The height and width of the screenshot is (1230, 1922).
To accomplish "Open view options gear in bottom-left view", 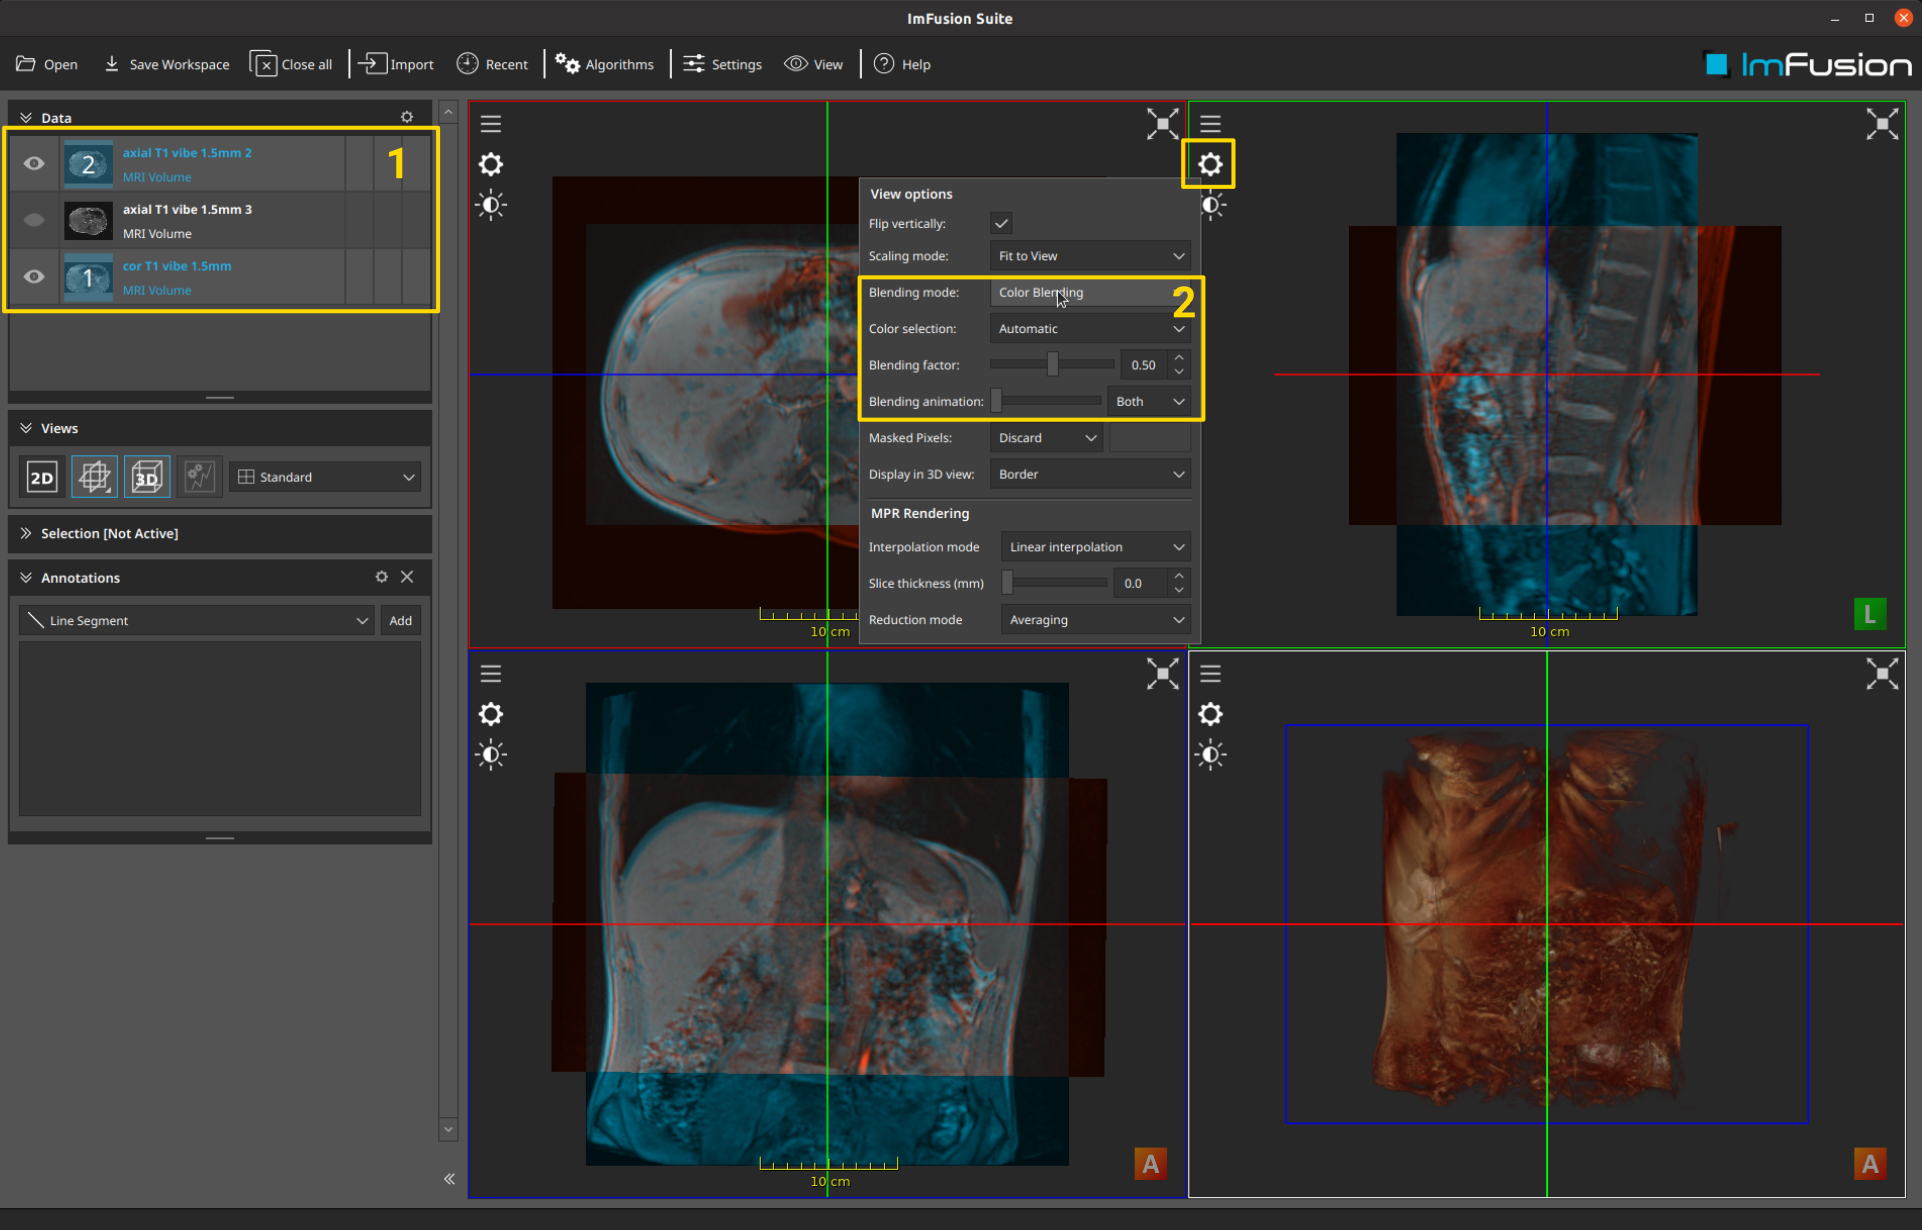I will tap(491, 714).
